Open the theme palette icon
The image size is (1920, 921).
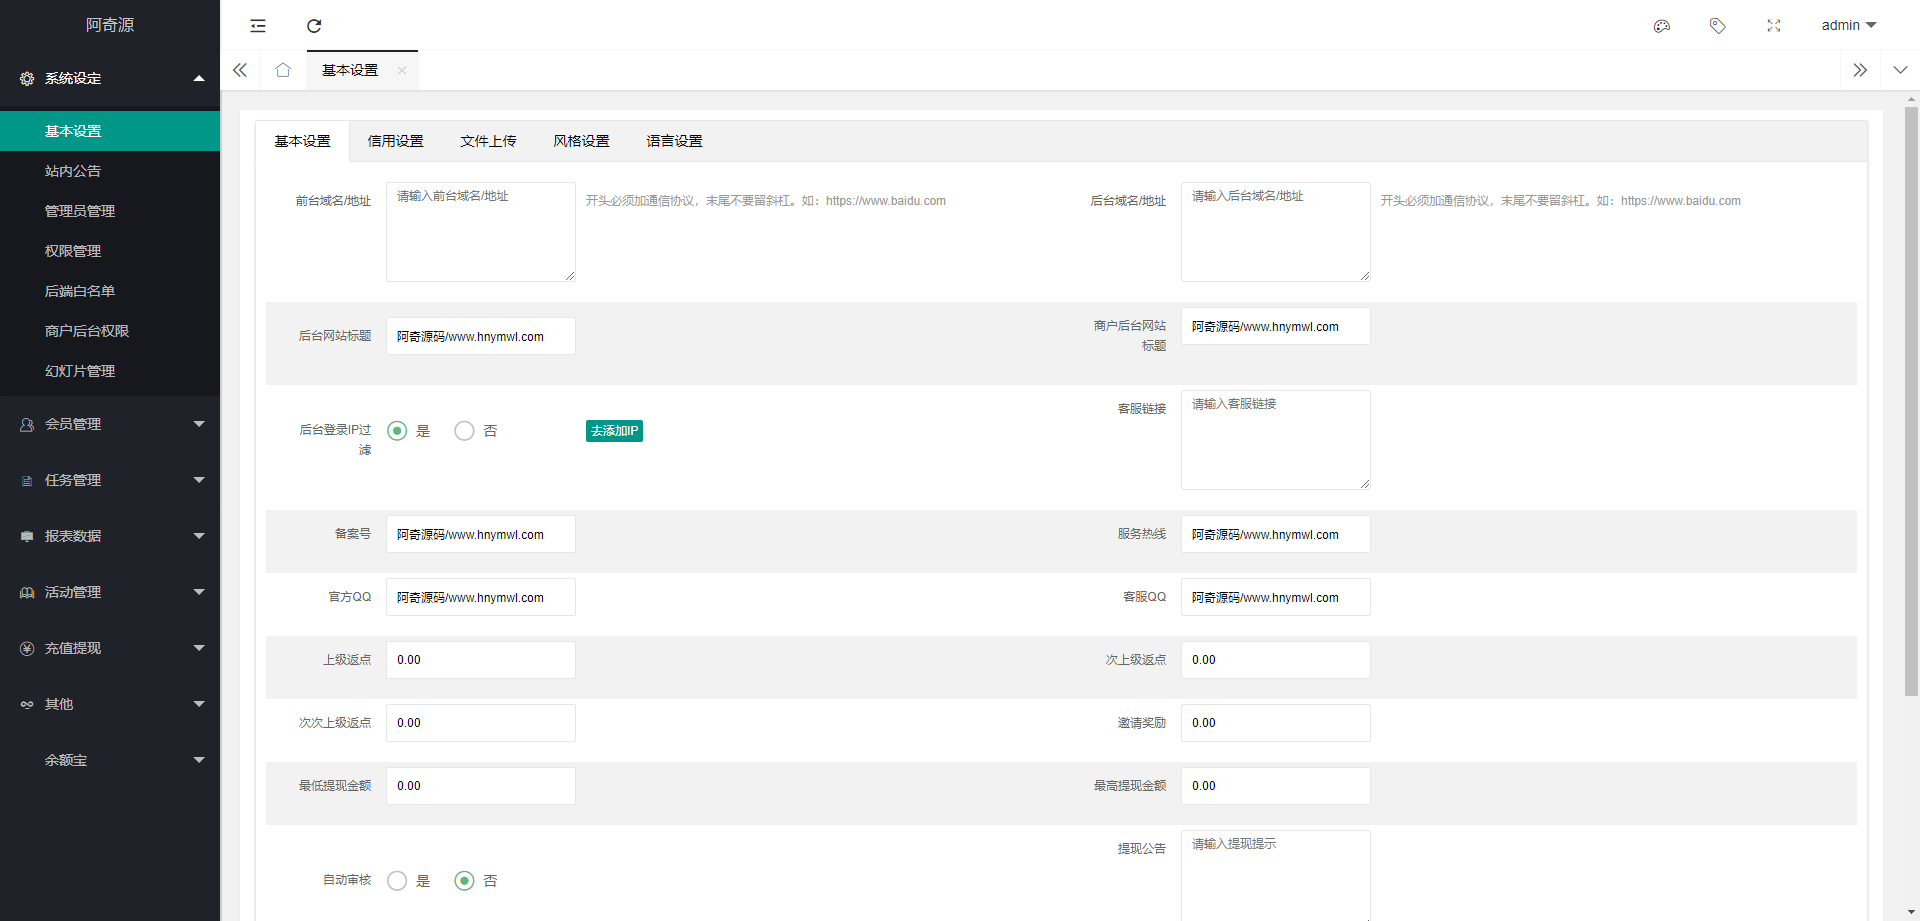coord(1662,26)
